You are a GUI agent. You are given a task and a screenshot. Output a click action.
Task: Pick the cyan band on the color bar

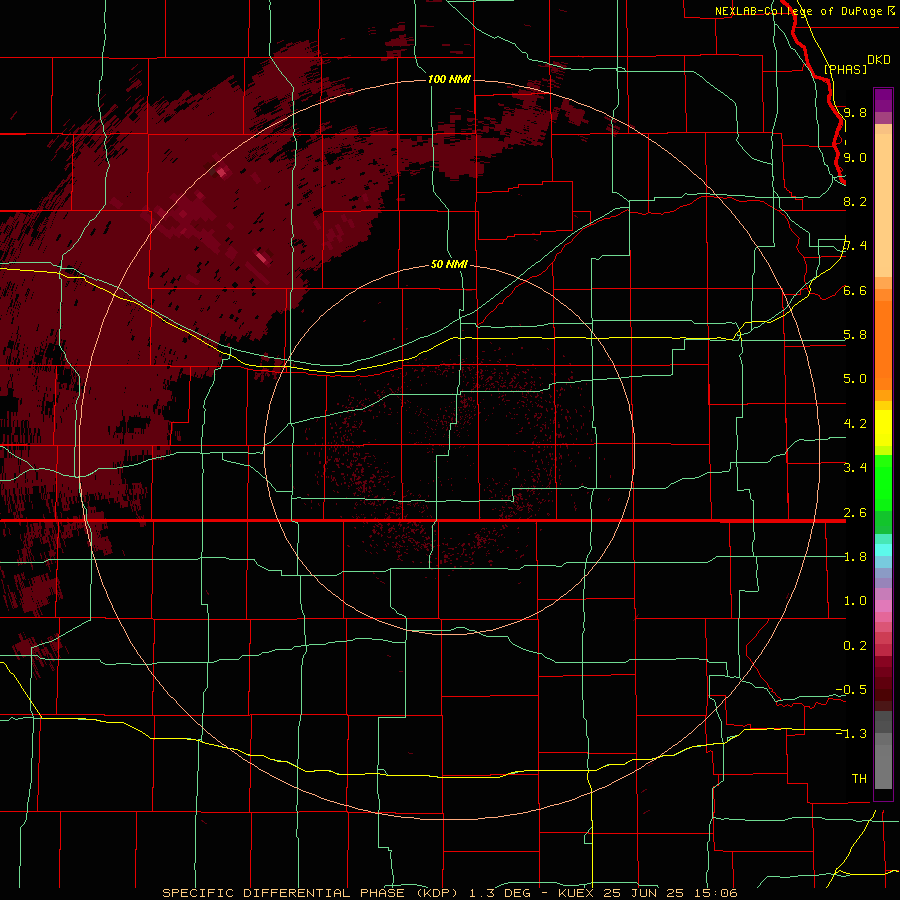[x=883, y=550]
